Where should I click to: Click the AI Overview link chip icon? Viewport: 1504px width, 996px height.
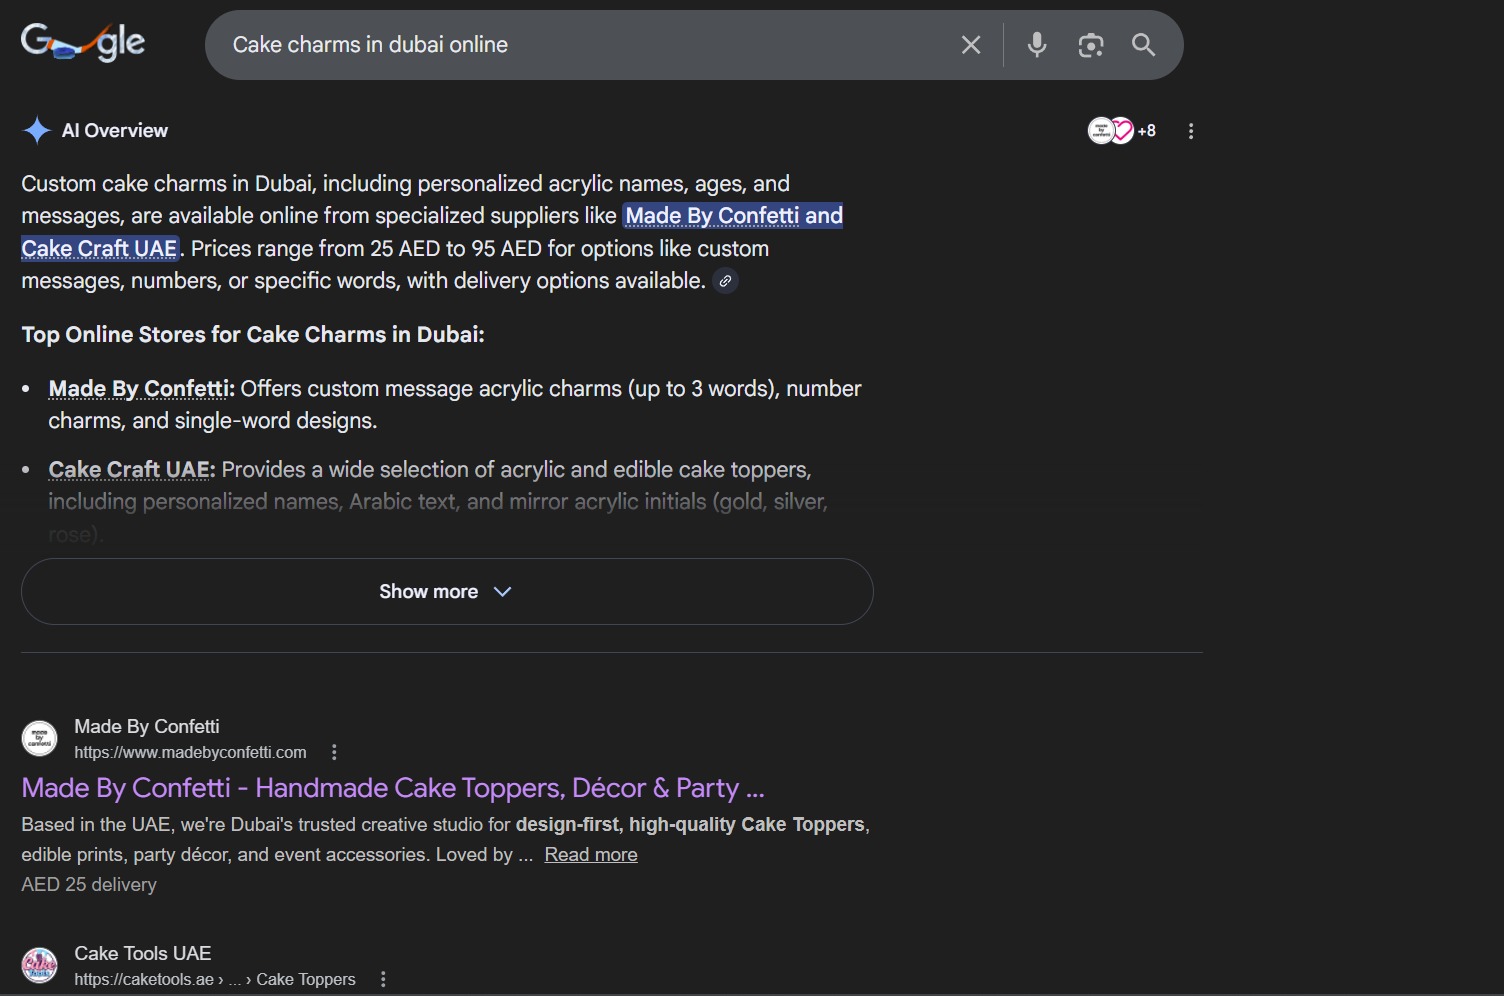tap(725, 281)
